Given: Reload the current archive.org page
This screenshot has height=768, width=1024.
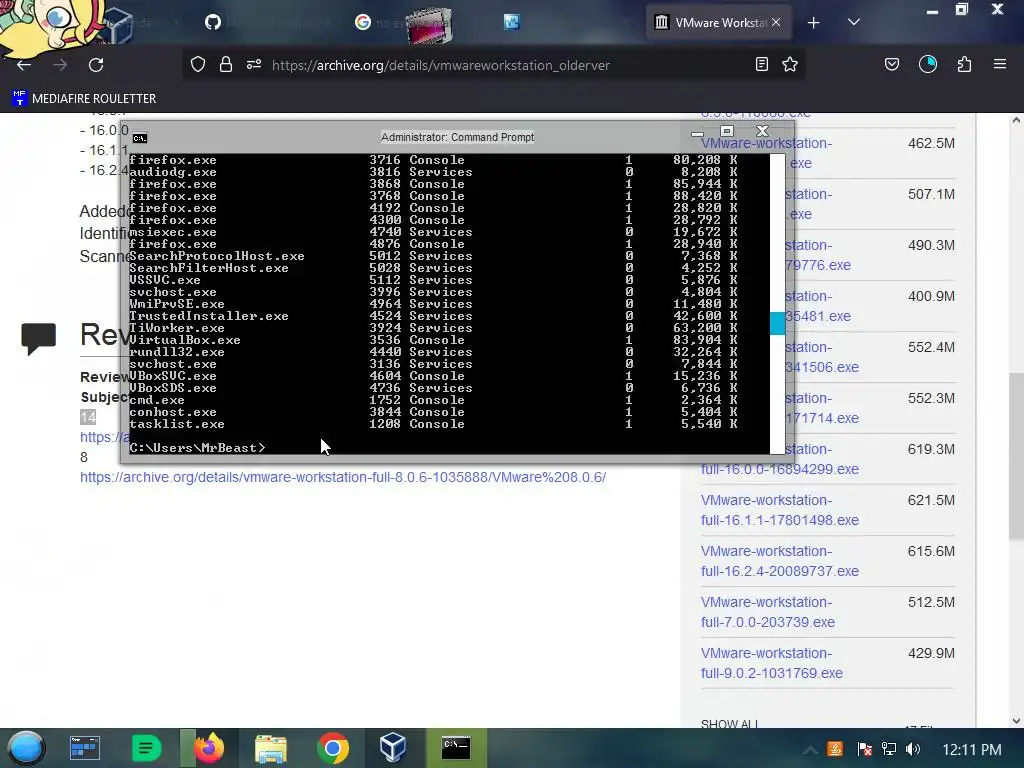Looking at the screenshot, I should (x=96, y=65).
